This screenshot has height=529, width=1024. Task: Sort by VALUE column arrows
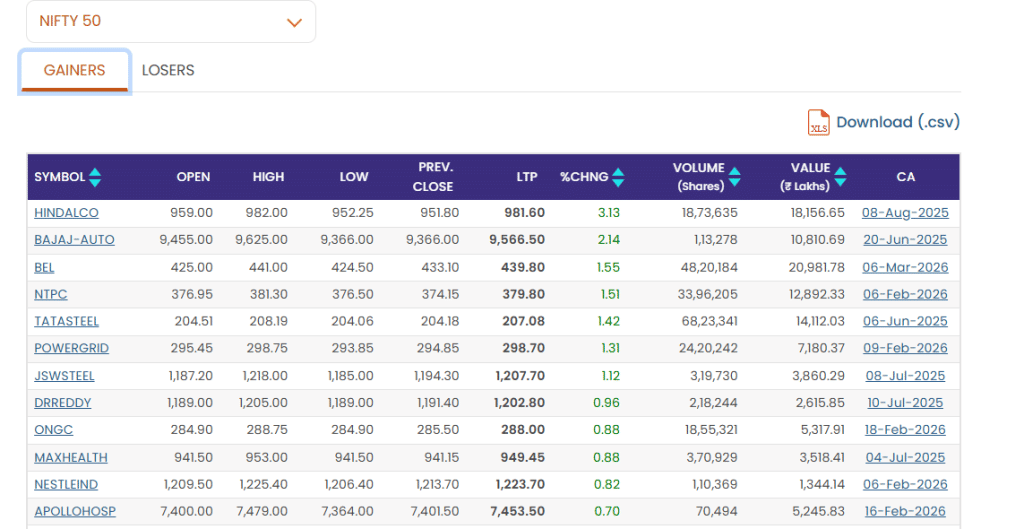click(x=840, y=177)
